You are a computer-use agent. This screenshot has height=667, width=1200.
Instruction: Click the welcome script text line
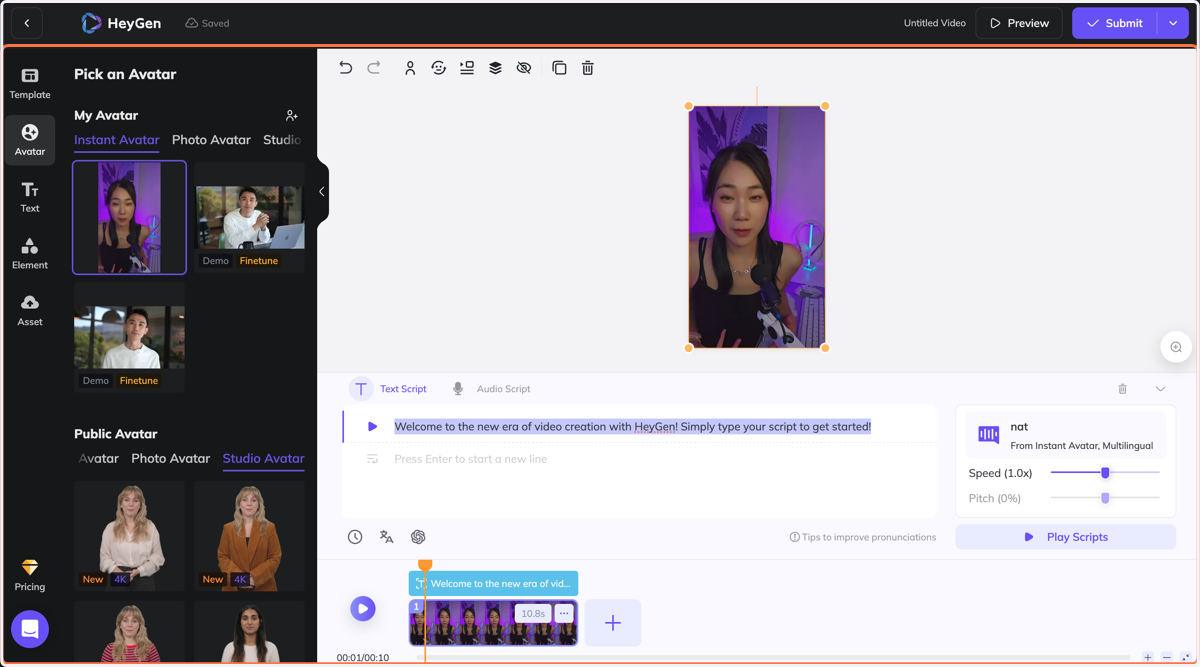click(633, 427)
